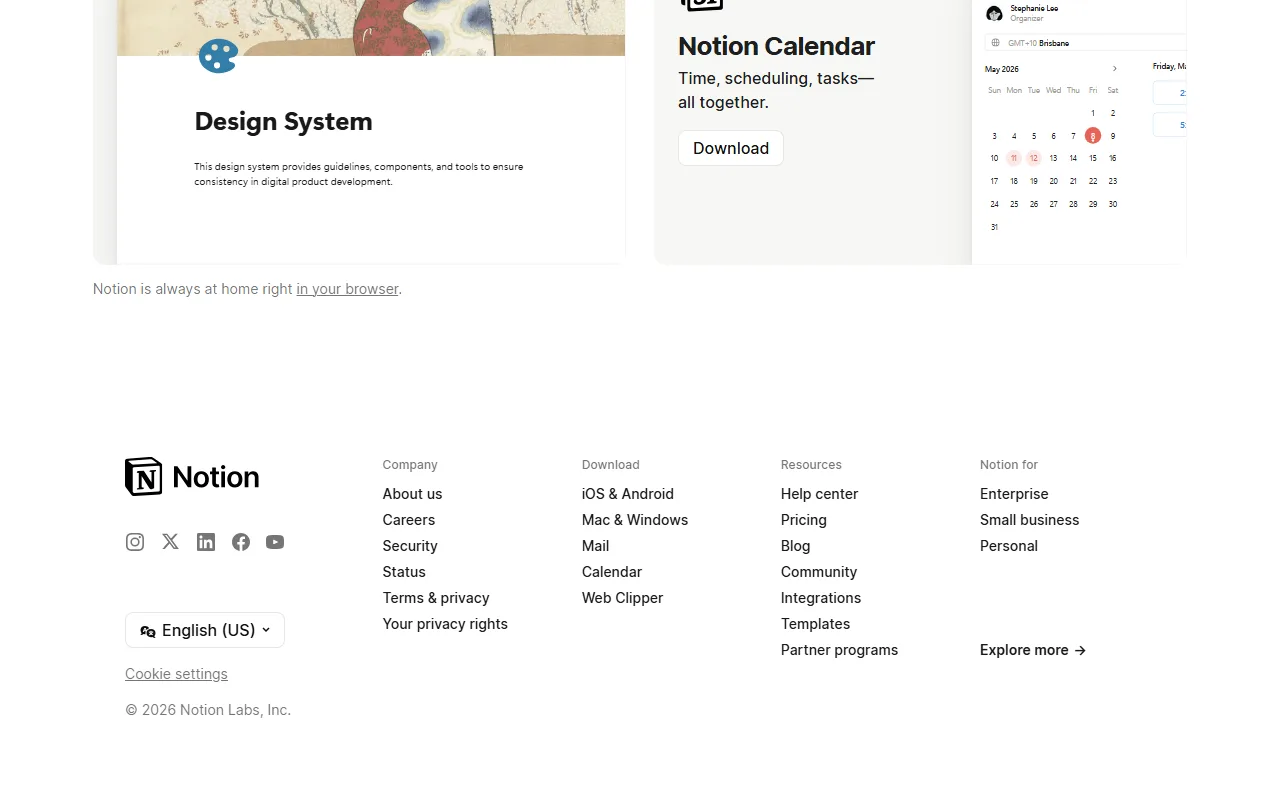Download Notion Calendar
The image size is (1280, 800).
731,148
